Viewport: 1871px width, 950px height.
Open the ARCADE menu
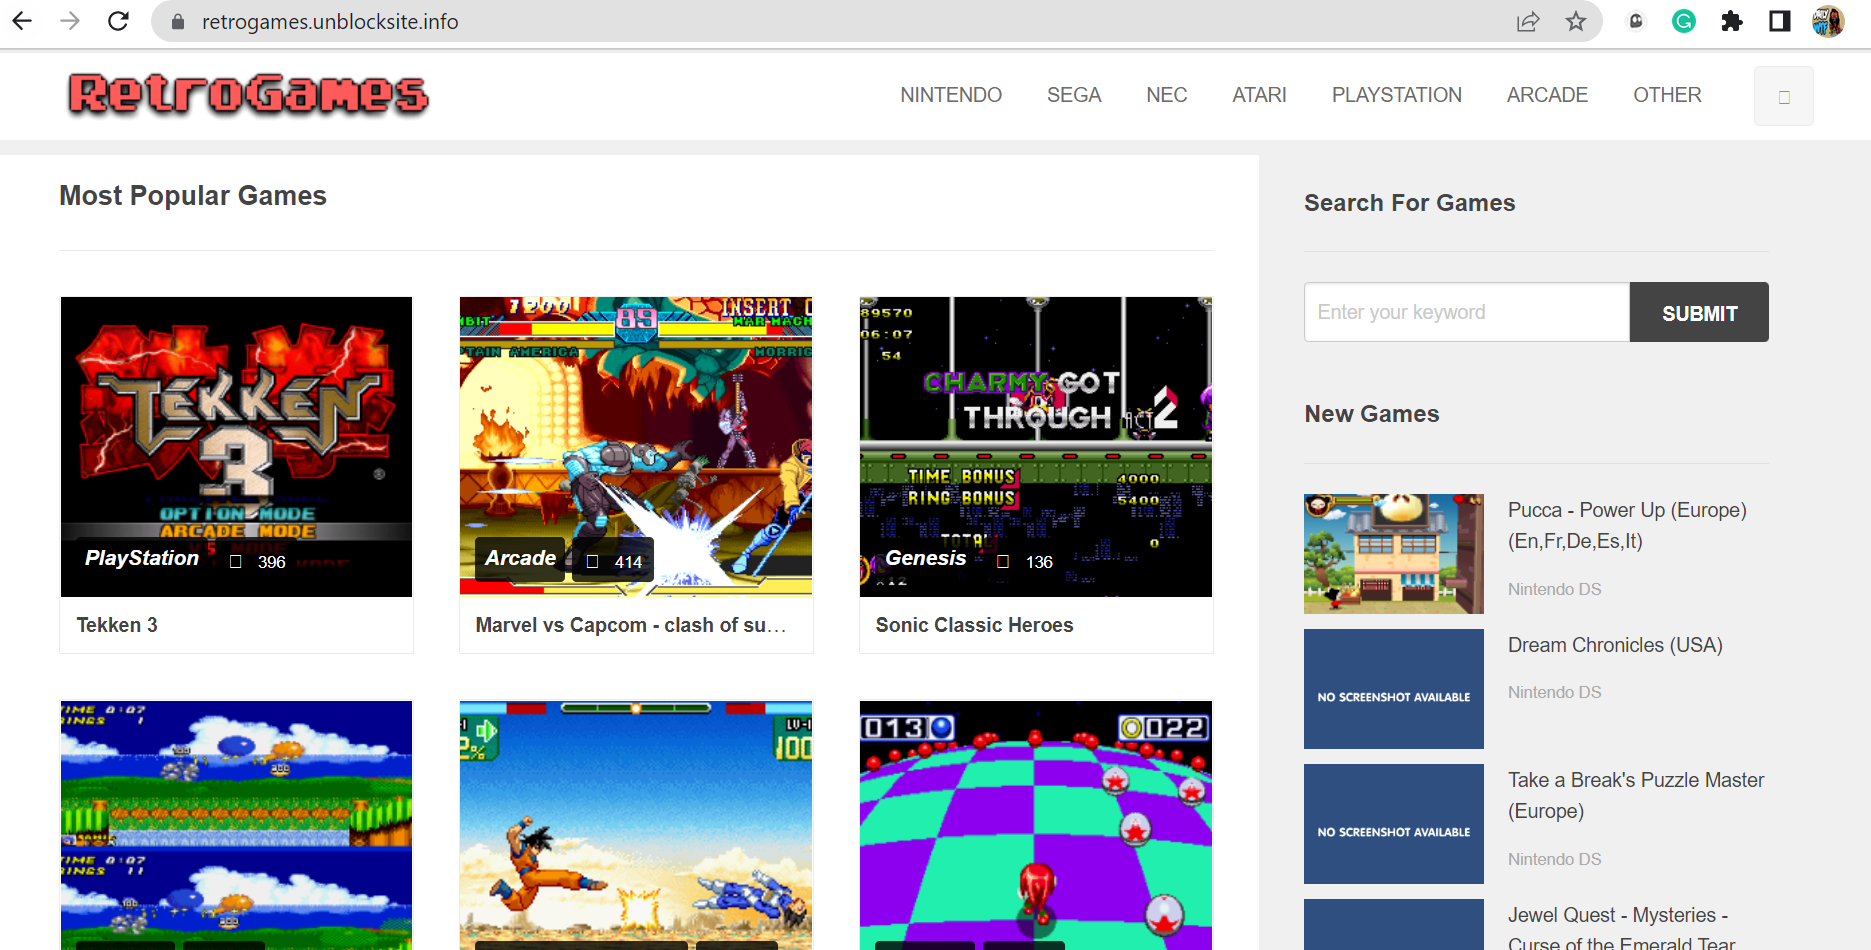(1547, 95)
